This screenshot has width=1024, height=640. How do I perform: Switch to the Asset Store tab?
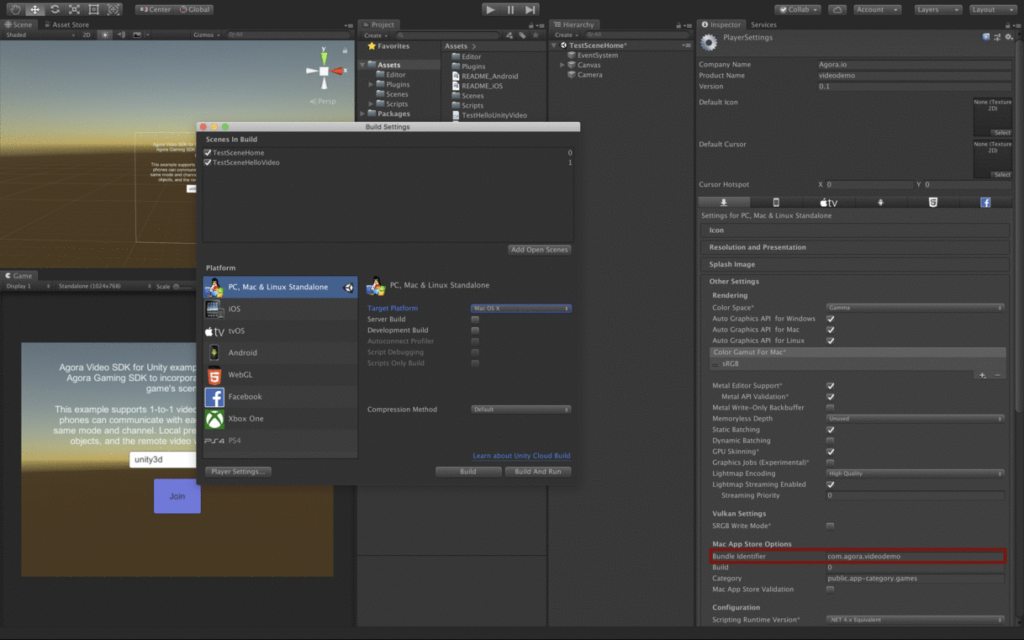pos(67,25)
